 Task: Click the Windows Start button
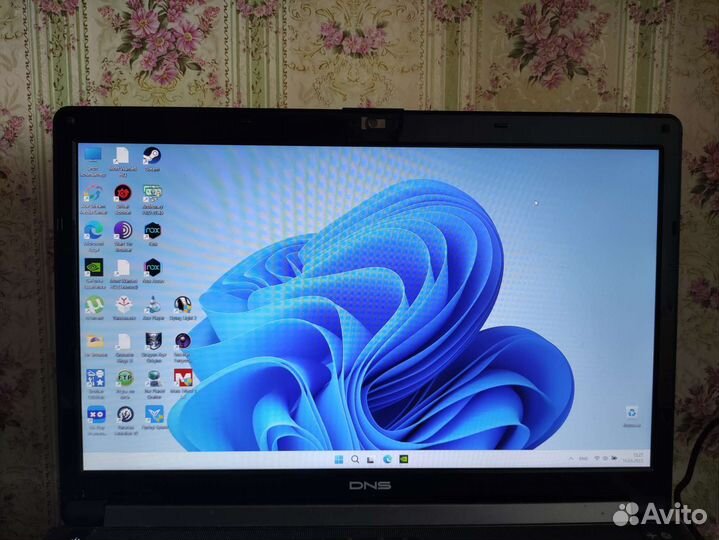[339, 459]
